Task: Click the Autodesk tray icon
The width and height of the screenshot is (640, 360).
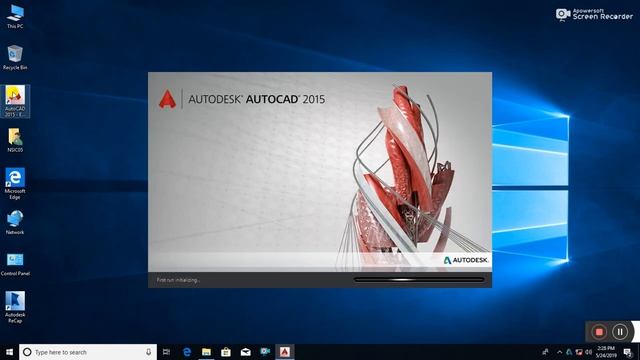Action: pos(569,352)
